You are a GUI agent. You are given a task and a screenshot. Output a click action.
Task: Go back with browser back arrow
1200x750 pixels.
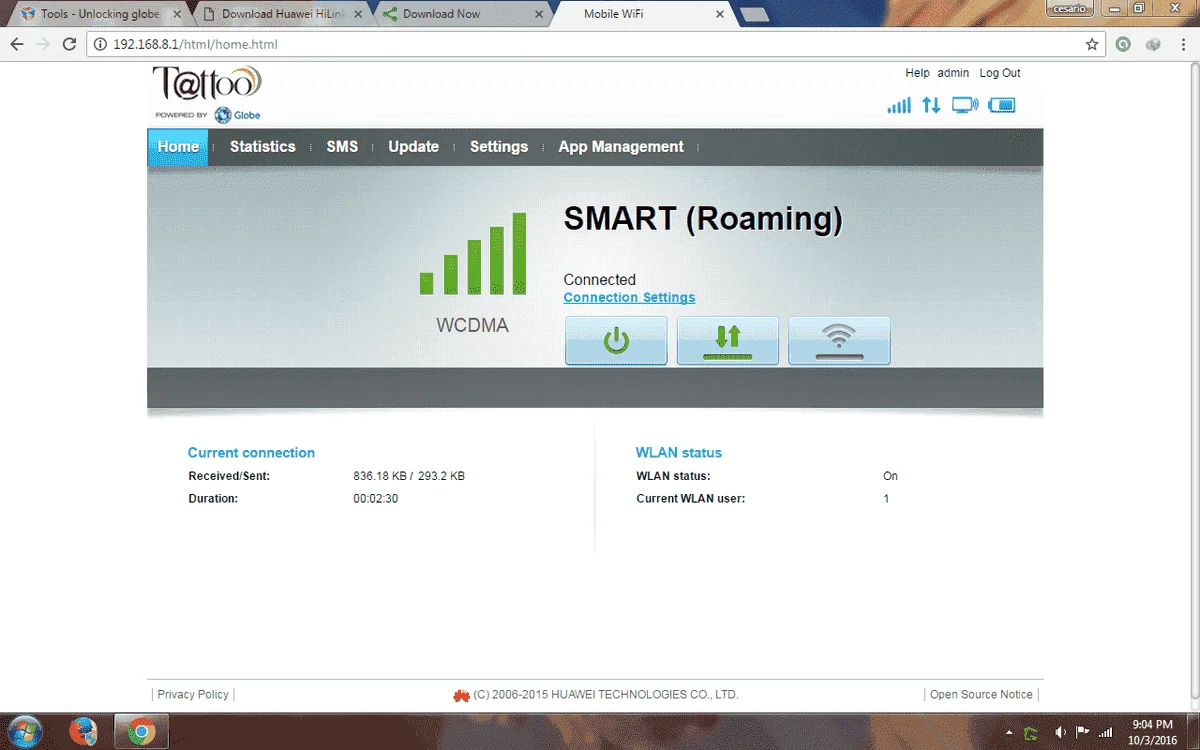pos(17,44)
